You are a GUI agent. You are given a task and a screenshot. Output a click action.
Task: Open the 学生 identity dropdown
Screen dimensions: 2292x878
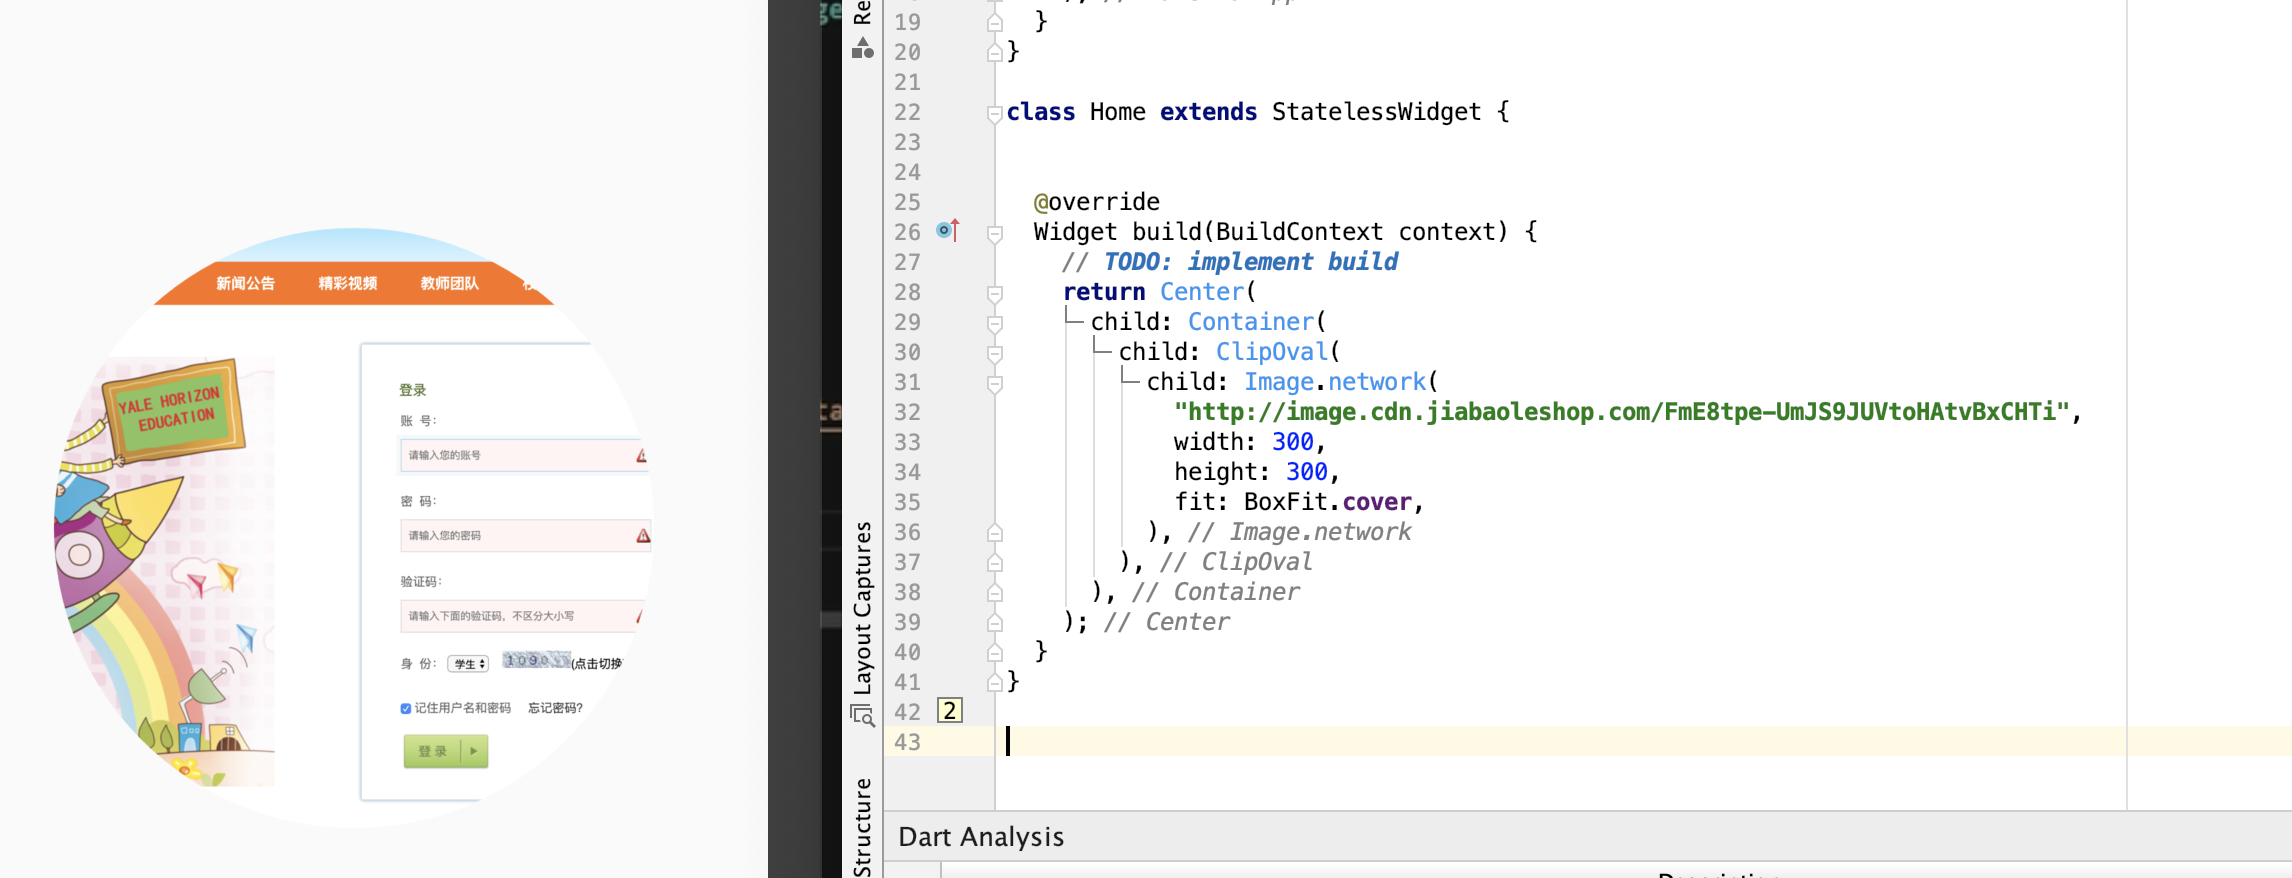pos(468,664)
